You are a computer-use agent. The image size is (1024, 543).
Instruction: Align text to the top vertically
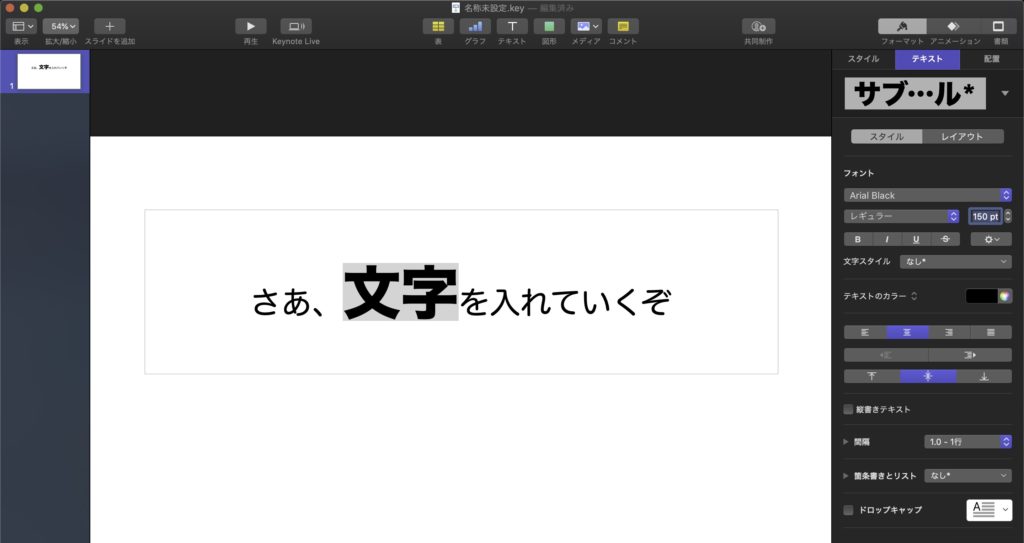tap(872, 376)
